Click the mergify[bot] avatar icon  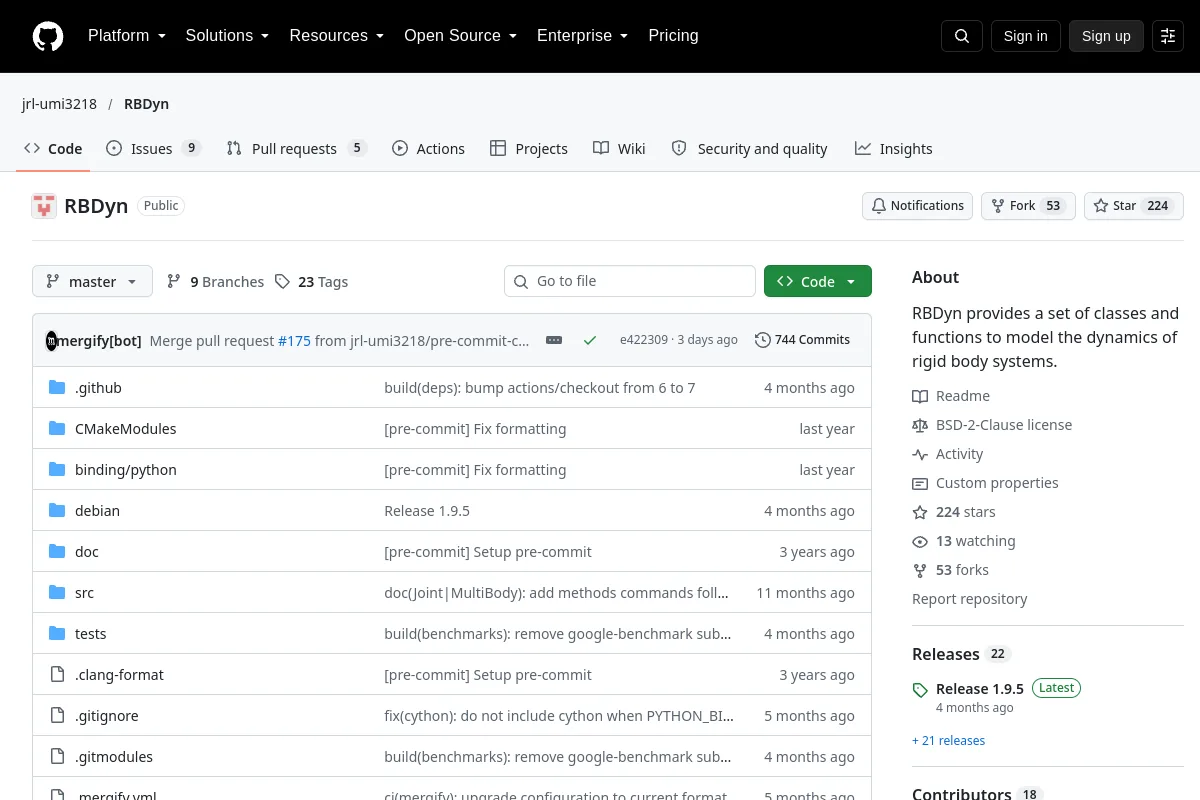52,341
